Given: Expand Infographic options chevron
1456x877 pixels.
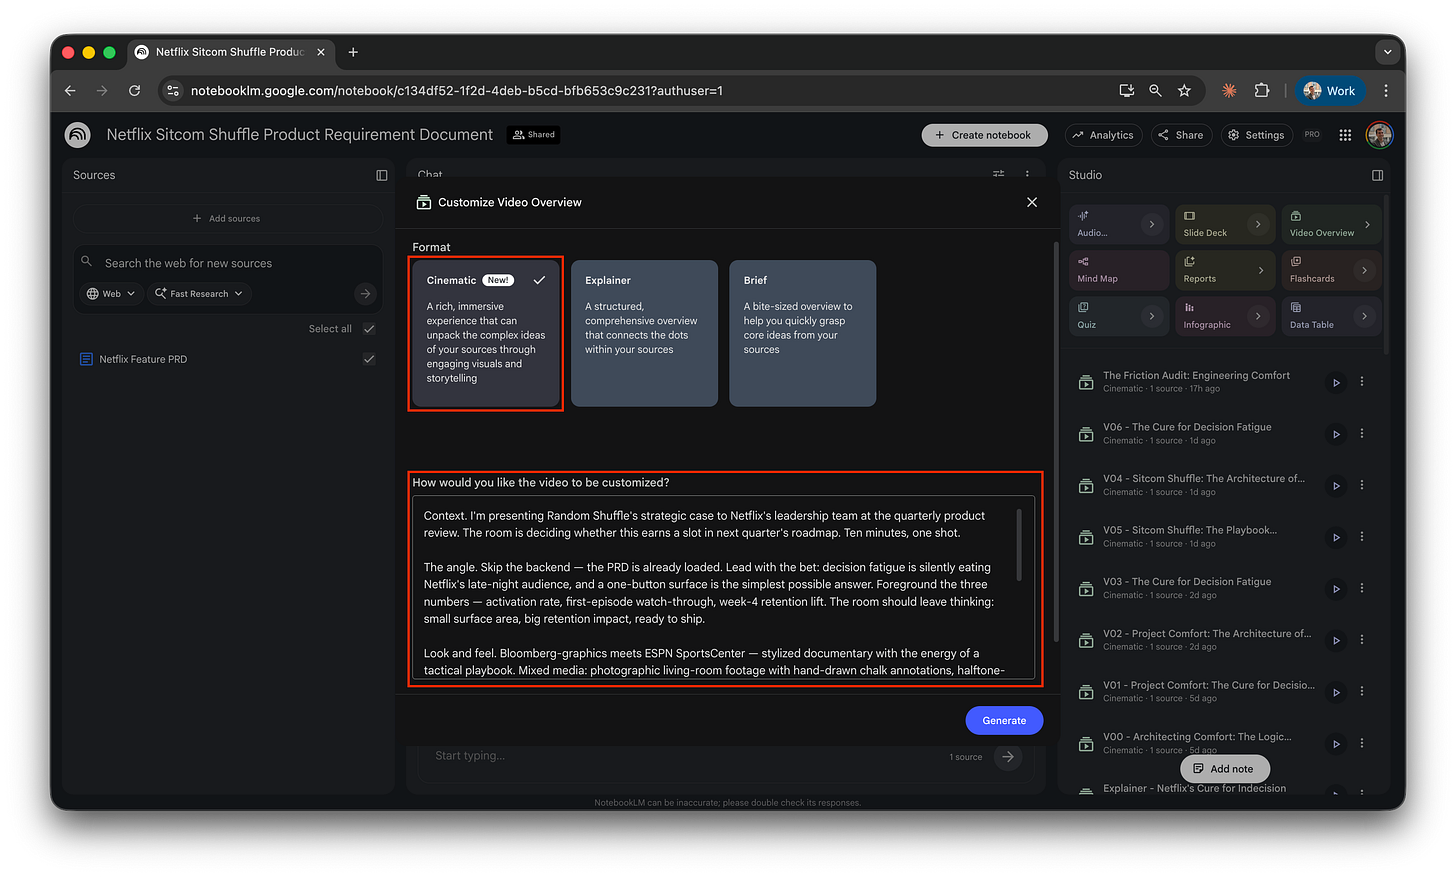Looking at the screenshot, I should 1258,317.
